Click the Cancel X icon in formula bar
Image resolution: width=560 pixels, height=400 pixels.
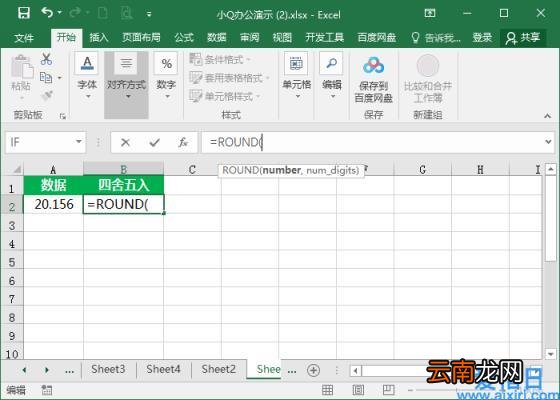pyautogui.click(x=125, y=142)
